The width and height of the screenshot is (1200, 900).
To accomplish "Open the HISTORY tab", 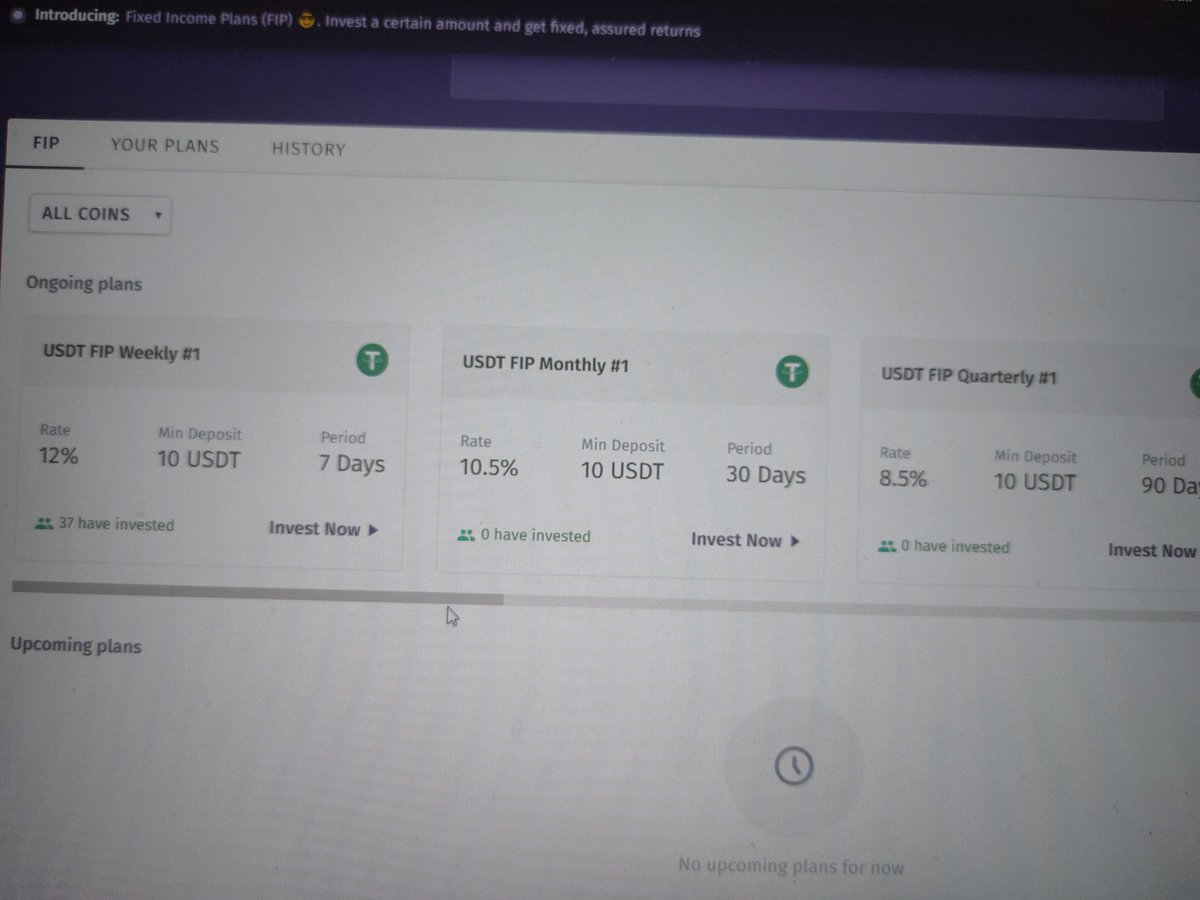I will (x=308, y=149).
